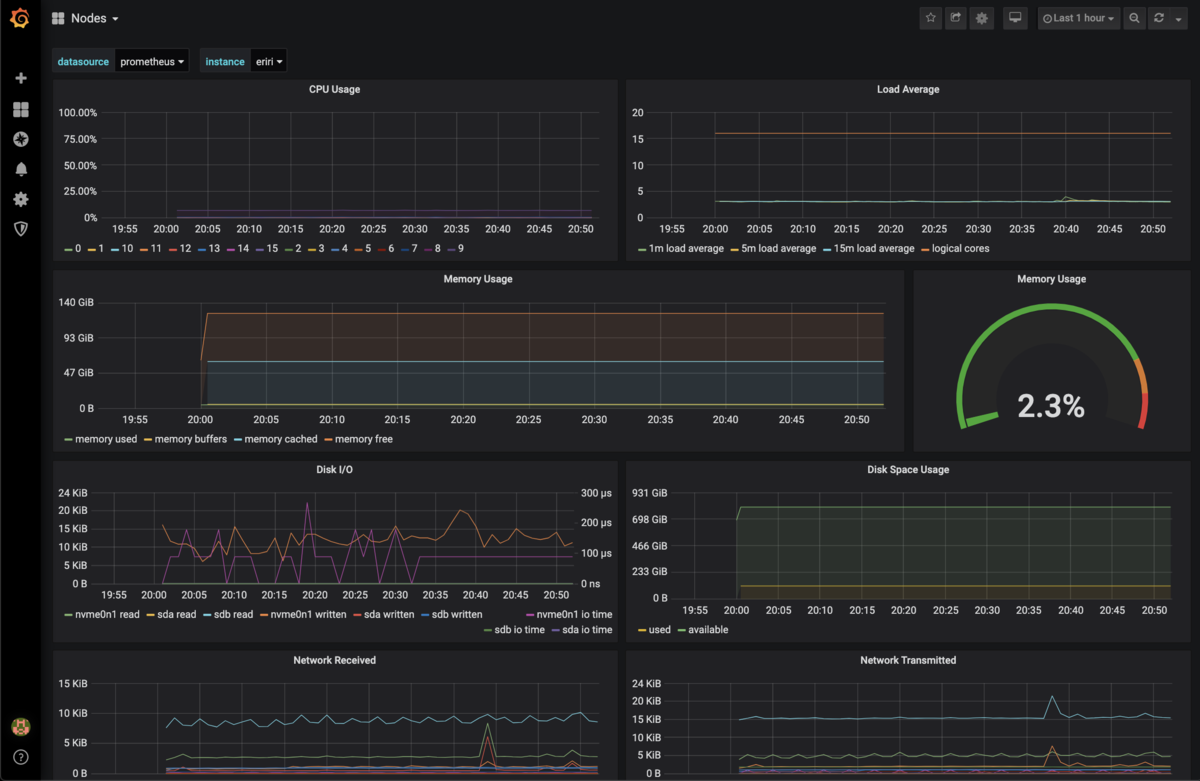Viewport: 1200px width, 781px height.
Task: Open dashboard settings gear in top bar
Action: (982, 18)
